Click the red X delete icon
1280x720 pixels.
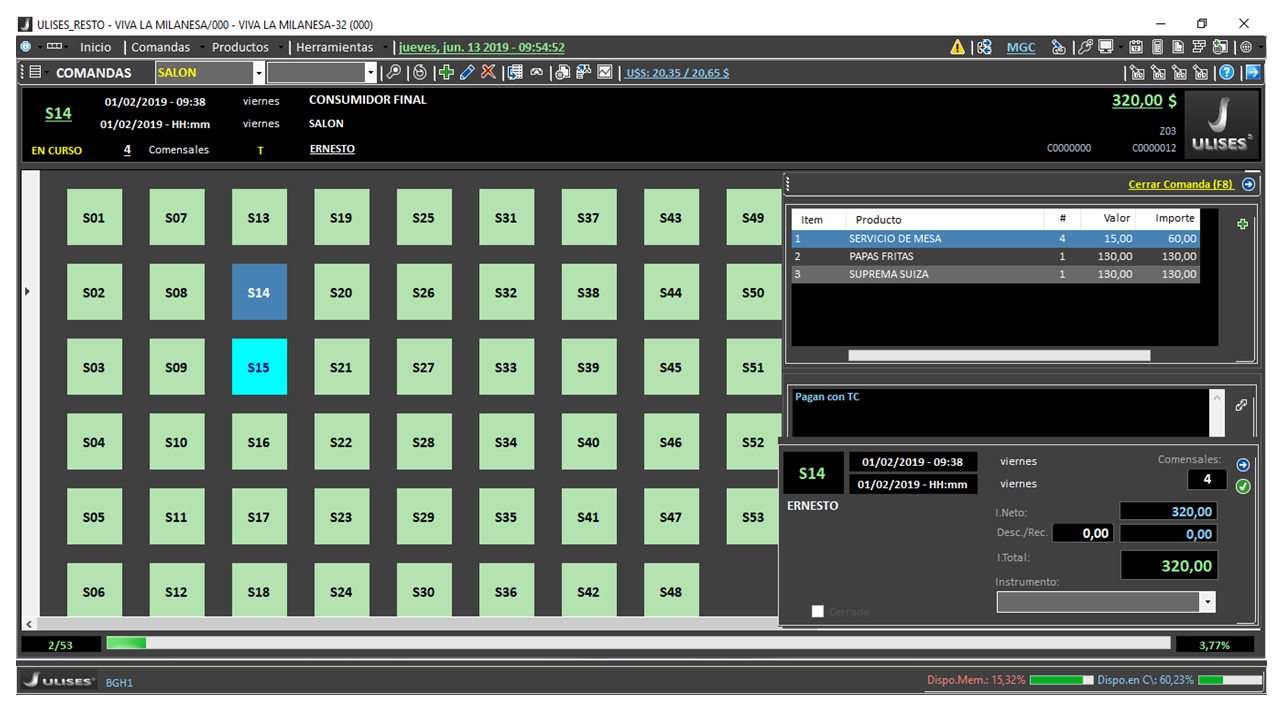pyautogui.click(x=488, y=72)
